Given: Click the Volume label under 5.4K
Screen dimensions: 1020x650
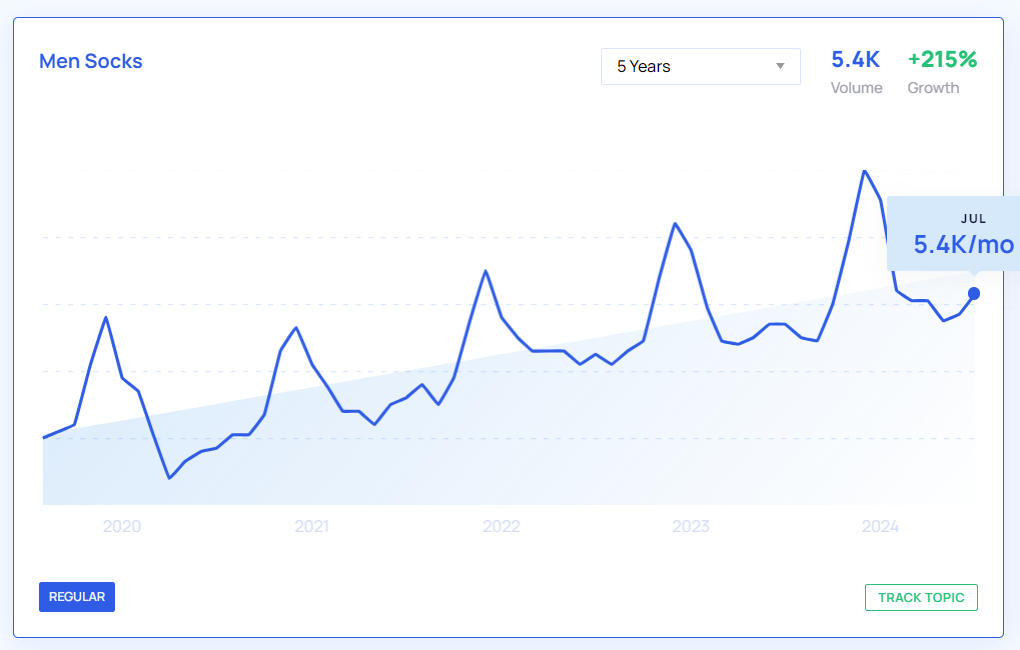Looking at the screenshot, I should [x=856, y=88].
